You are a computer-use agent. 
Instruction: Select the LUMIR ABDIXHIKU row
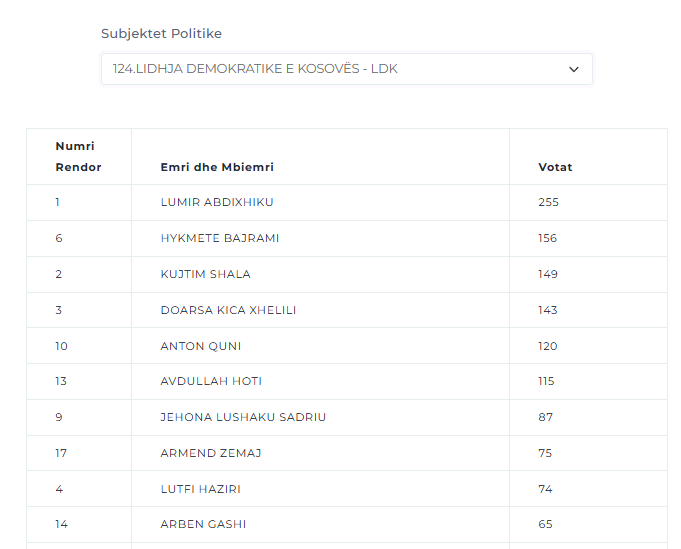347,202
